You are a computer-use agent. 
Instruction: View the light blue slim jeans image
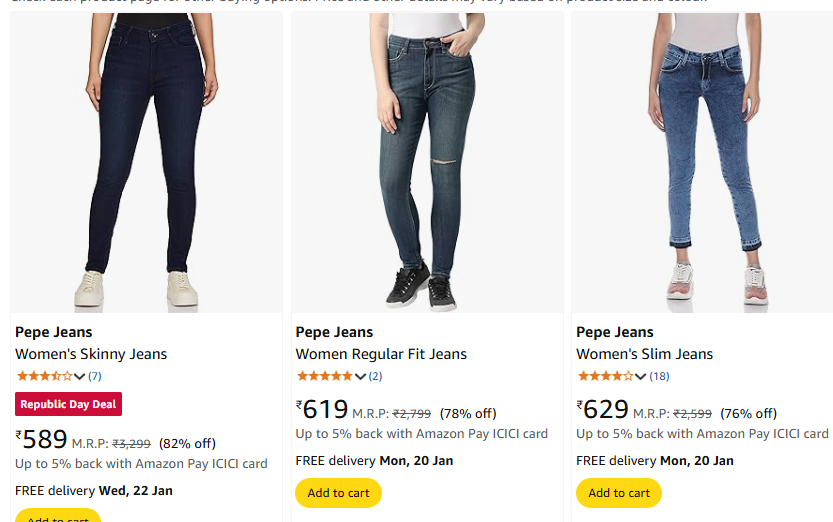point(707,160)
